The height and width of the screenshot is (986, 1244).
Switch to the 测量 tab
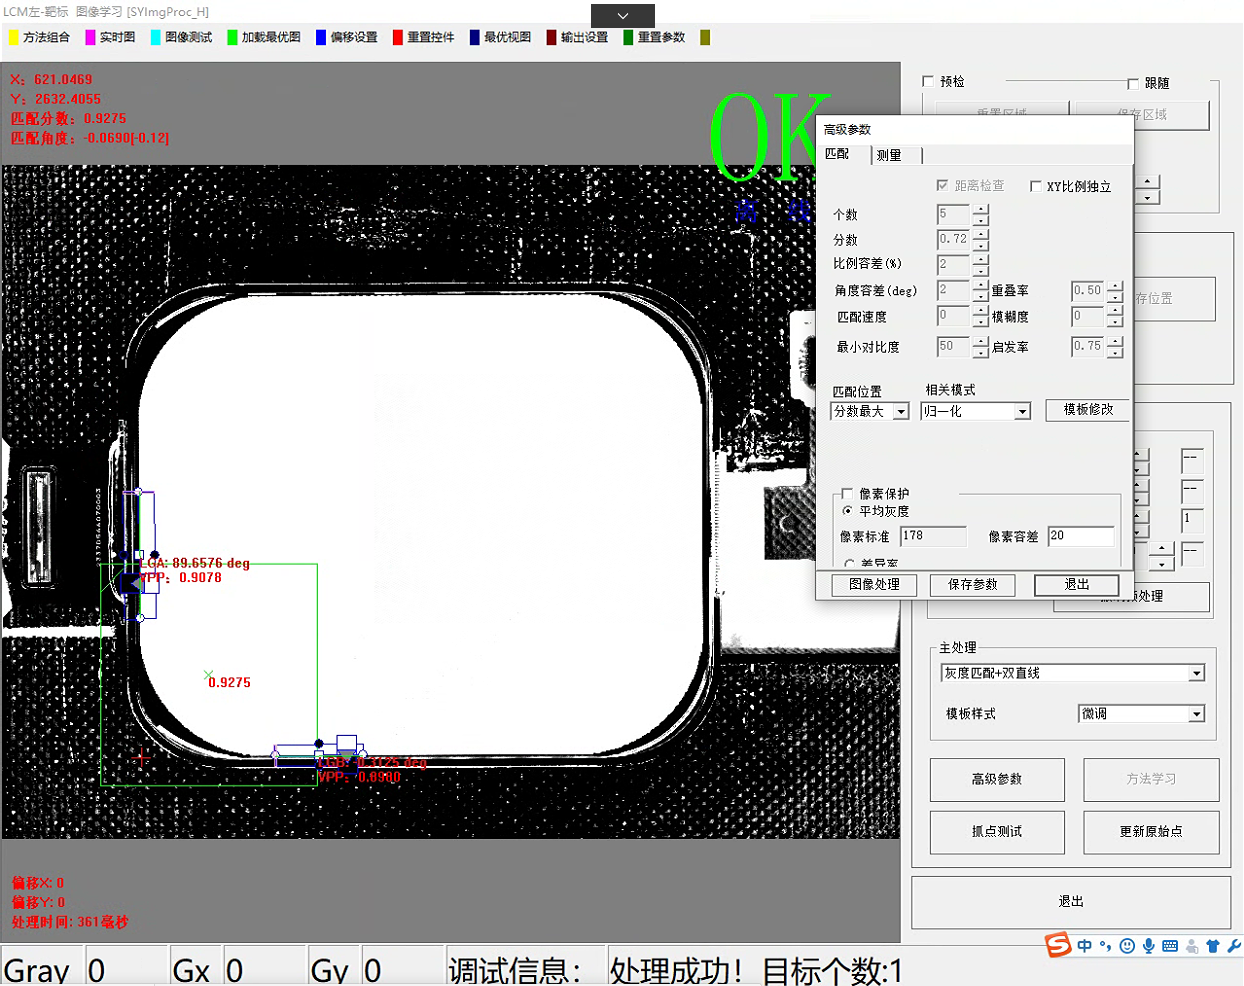[889, 155]
